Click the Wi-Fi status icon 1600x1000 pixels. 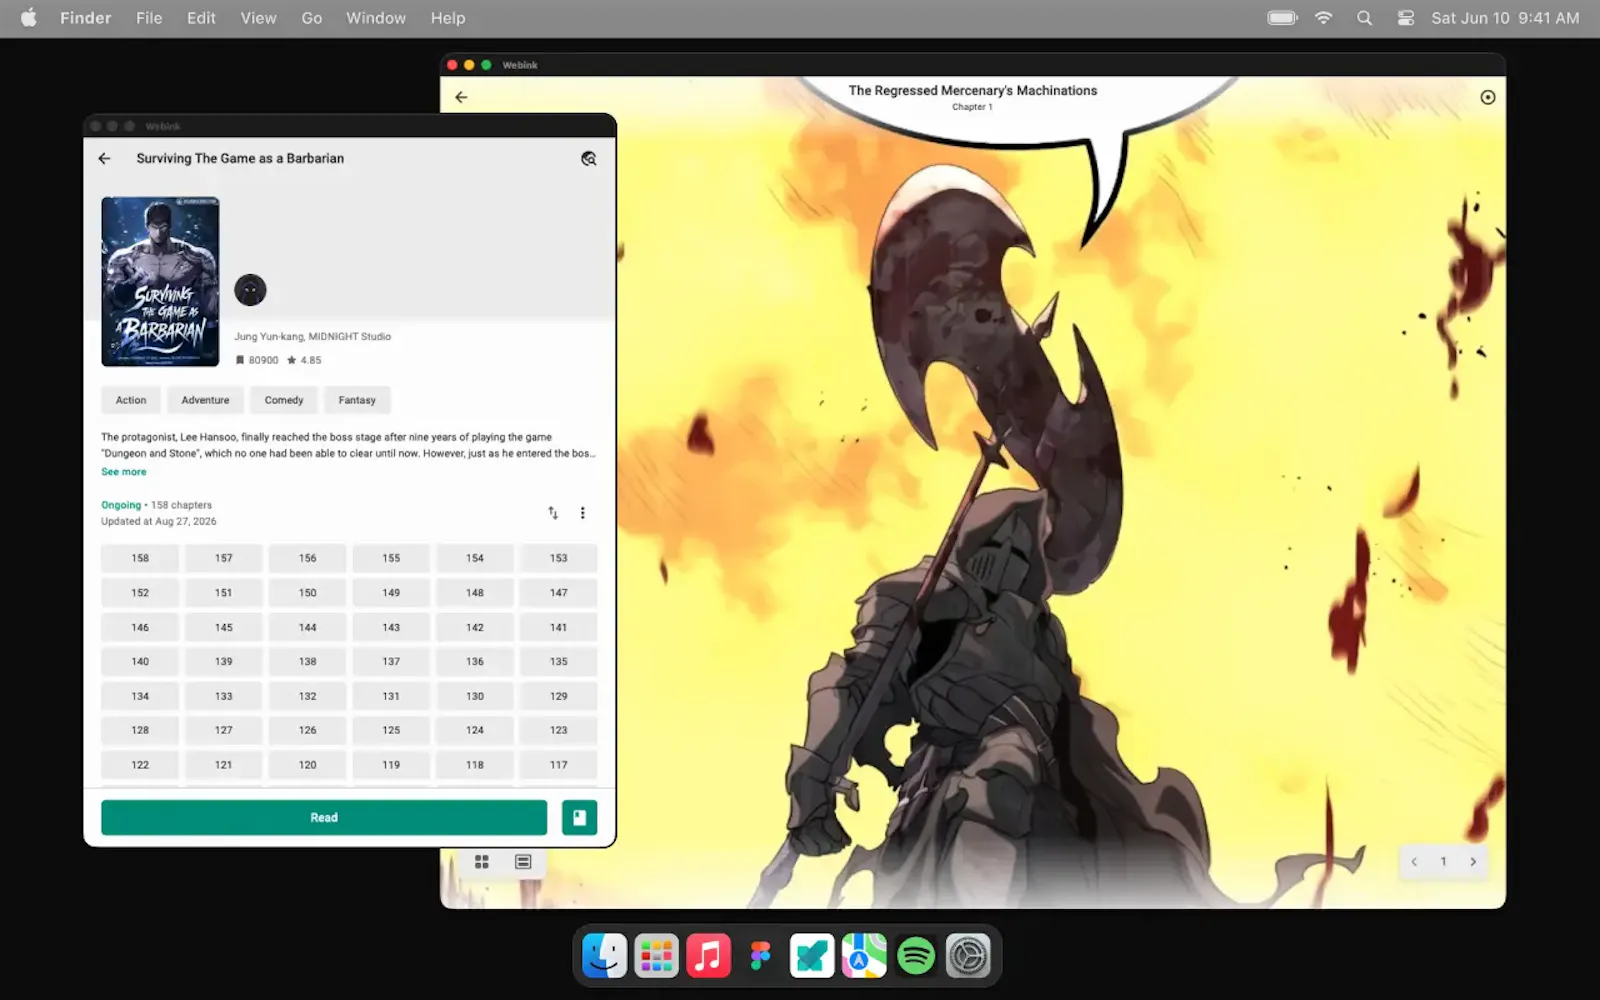tap(1323, 18)
